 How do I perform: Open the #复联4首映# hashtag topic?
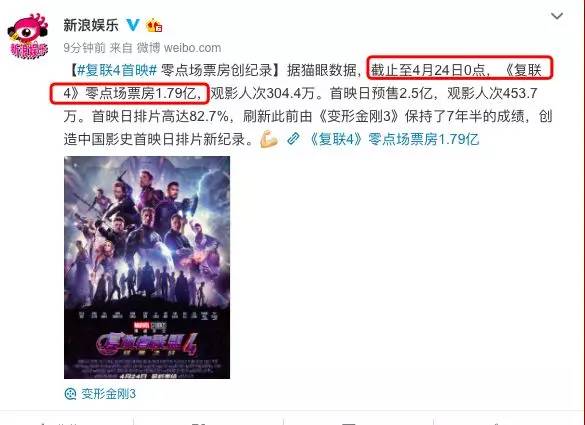point(117,70)
